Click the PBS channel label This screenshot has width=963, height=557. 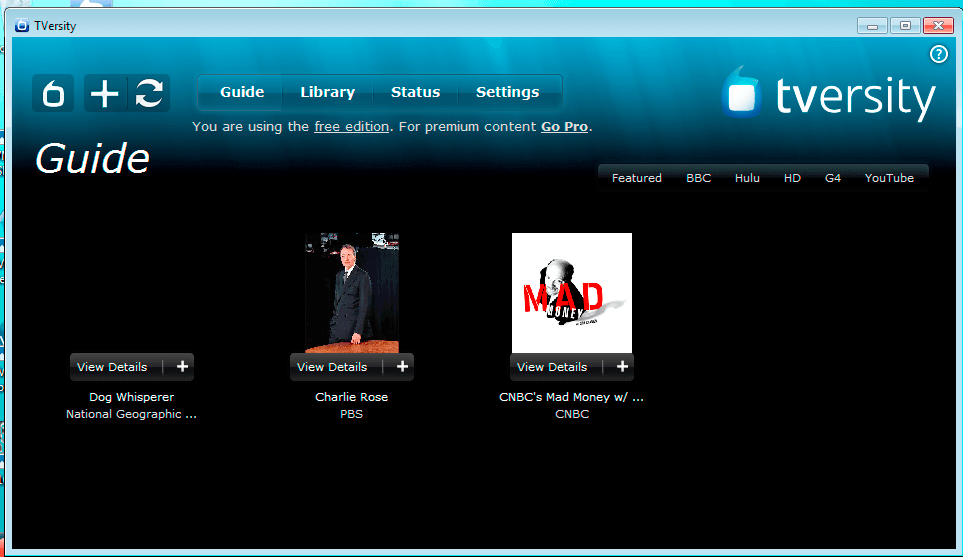[351, 414]
